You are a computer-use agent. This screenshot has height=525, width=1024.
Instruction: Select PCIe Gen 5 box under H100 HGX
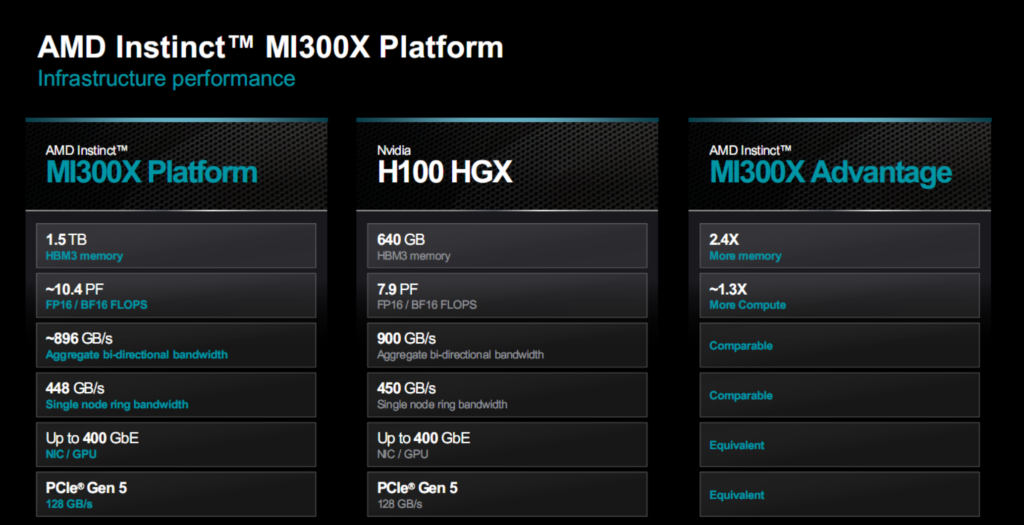(507, 493)
